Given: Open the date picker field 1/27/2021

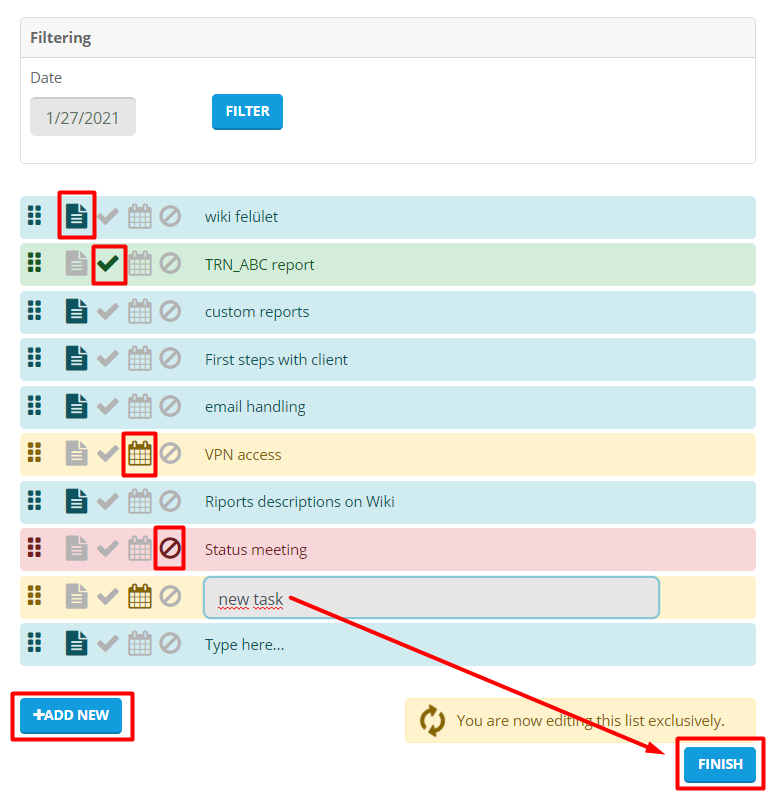Looking at the screenshot, I should click(83, 117).
